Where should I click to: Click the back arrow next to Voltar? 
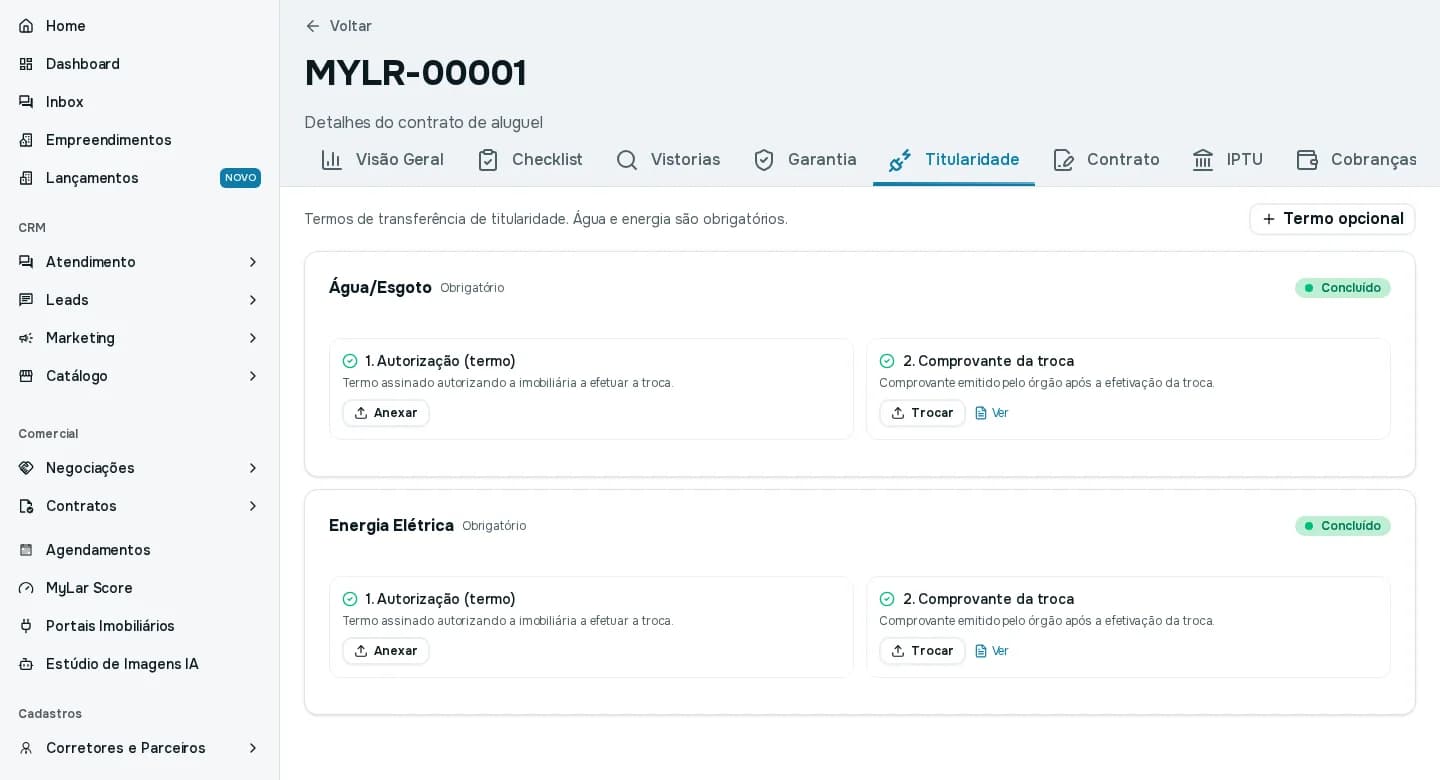(x=313, y=26)
